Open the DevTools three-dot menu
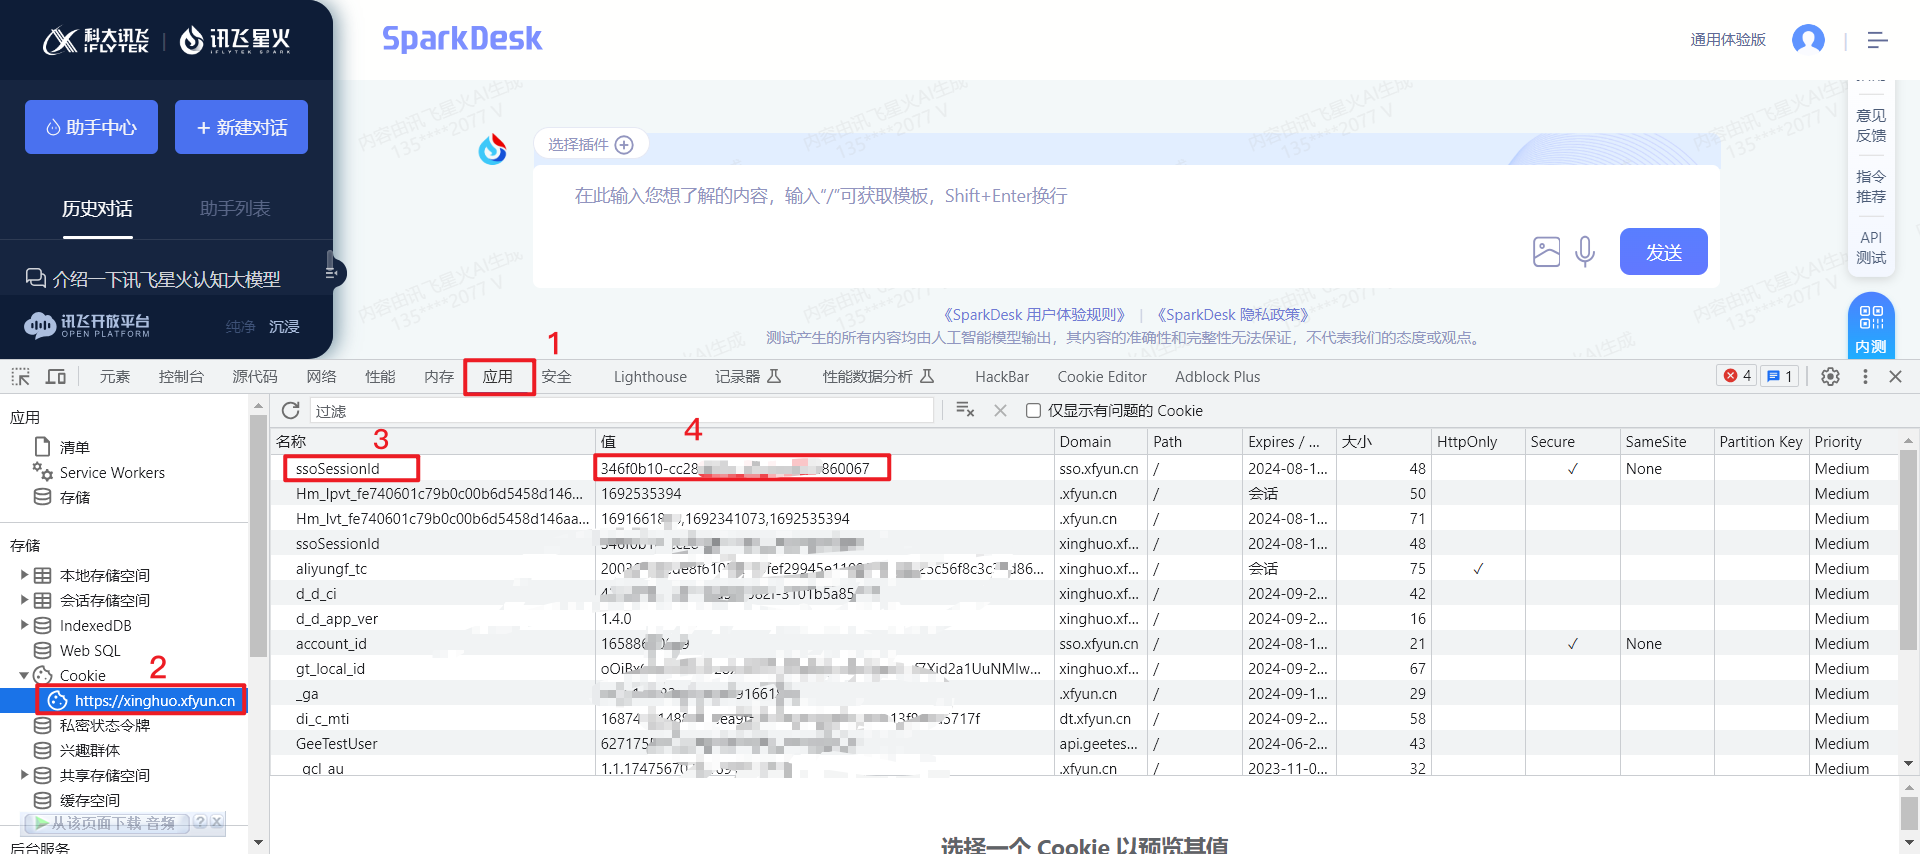The width and height of the screenshot is (1920, 854). tap(1865, 376)
